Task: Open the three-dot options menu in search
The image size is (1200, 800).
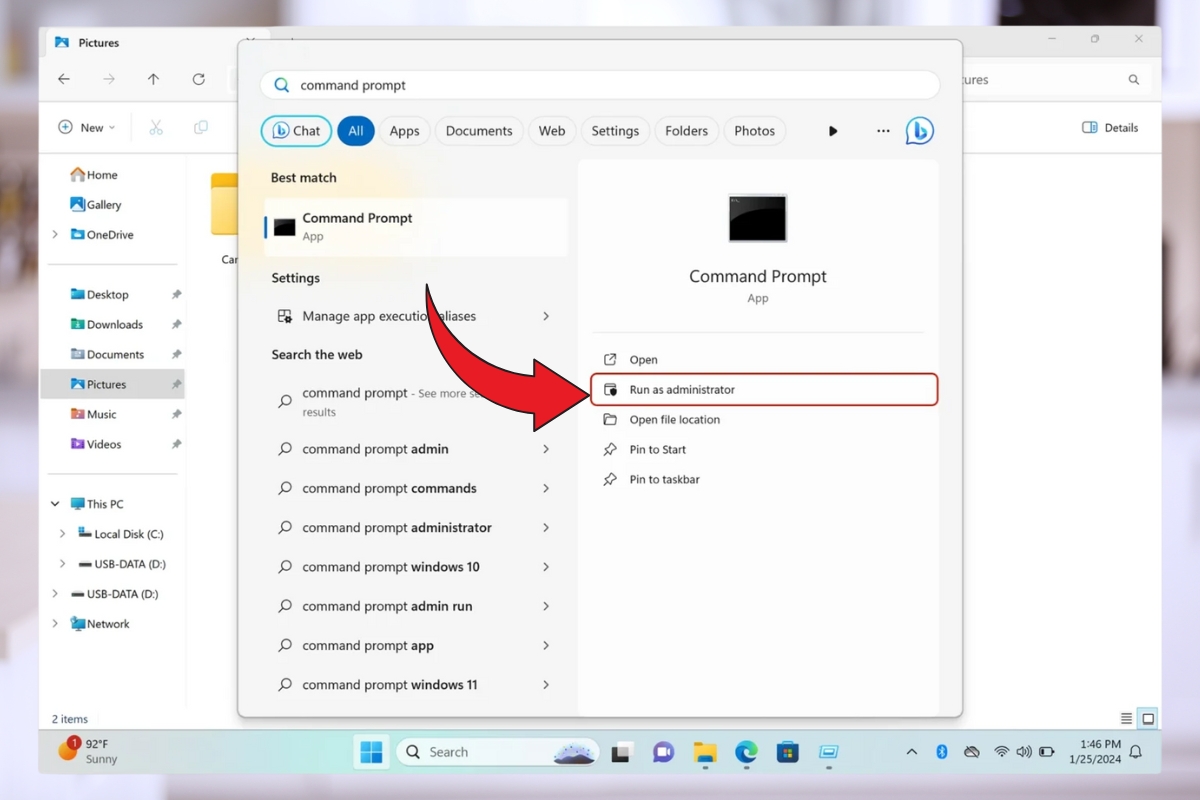Action: tap(883, 131)
